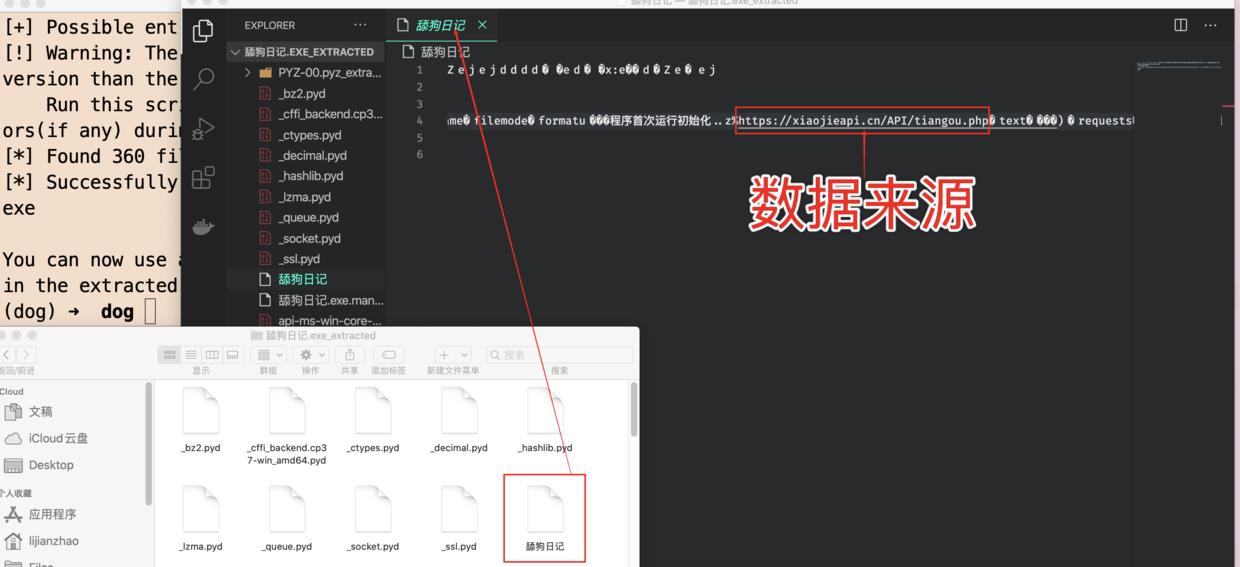Open the Explorer view in VS Code activity bar
This screenshot has height=567, width=1240.
pos(203,31)
